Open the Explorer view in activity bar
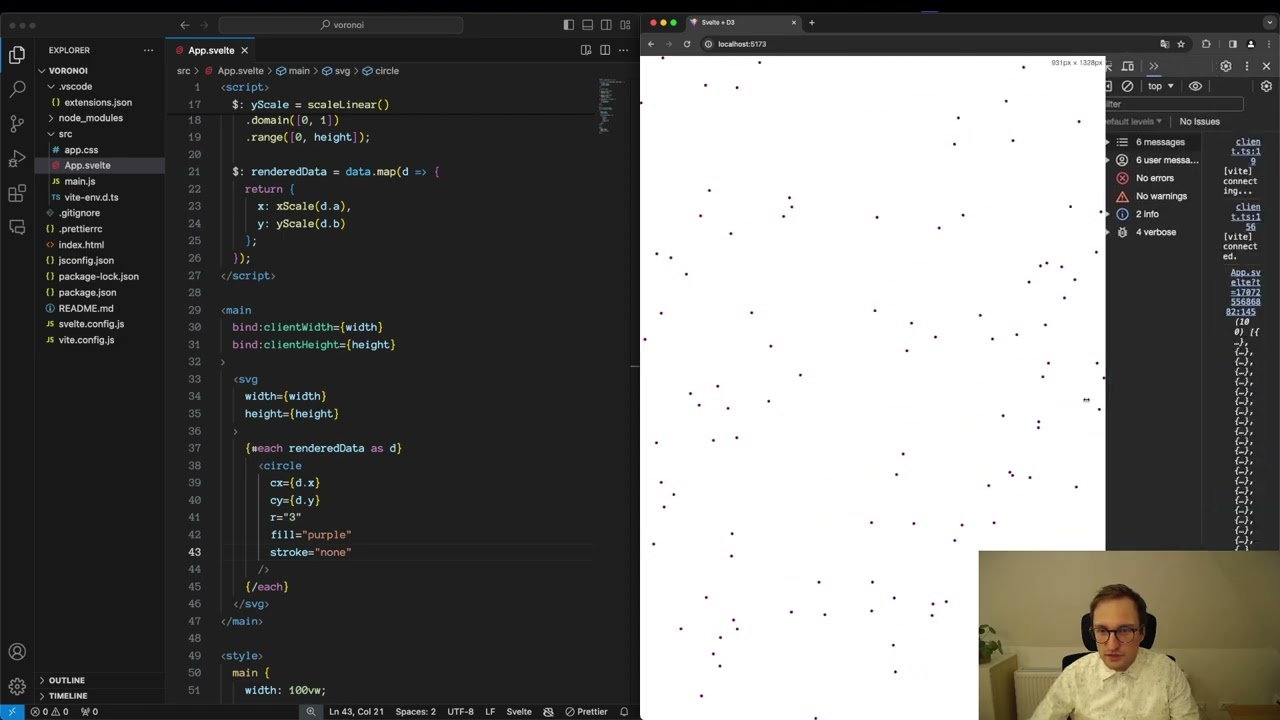 pyautogui.click(x=17, y=55)
